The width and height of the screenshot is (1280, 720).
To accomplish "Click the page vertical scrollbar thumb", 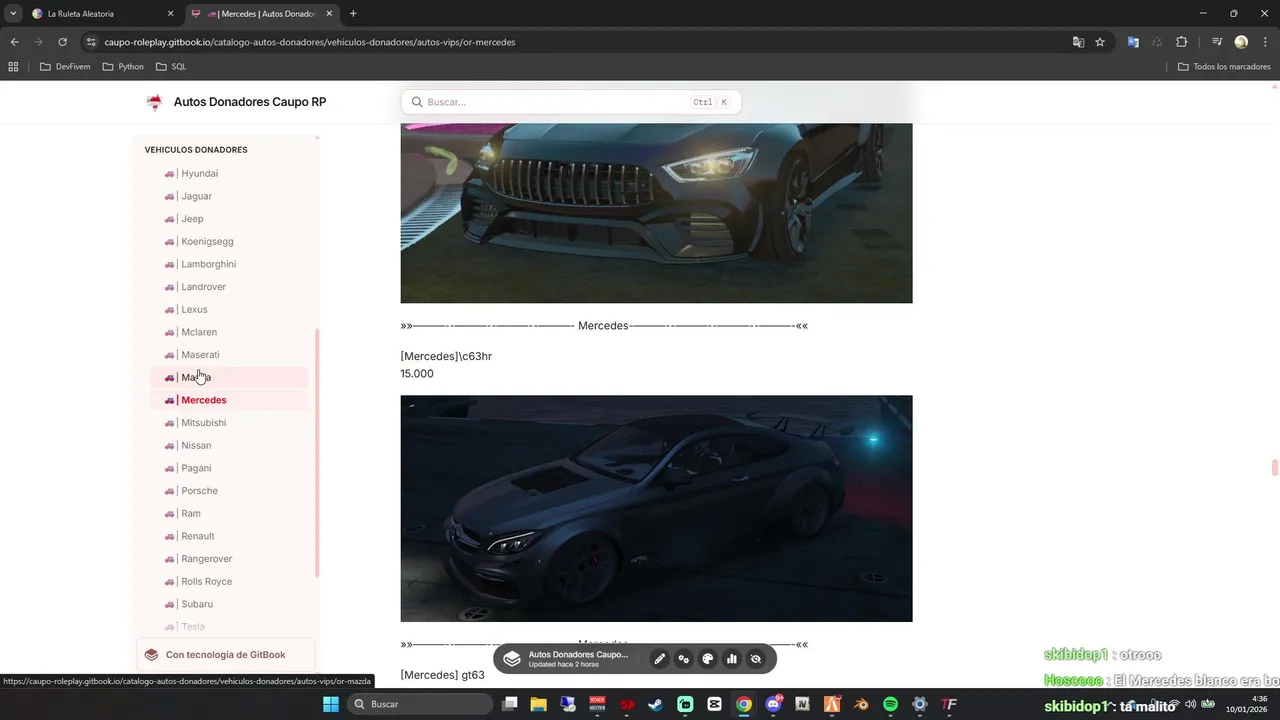I will click(1275, 468).
